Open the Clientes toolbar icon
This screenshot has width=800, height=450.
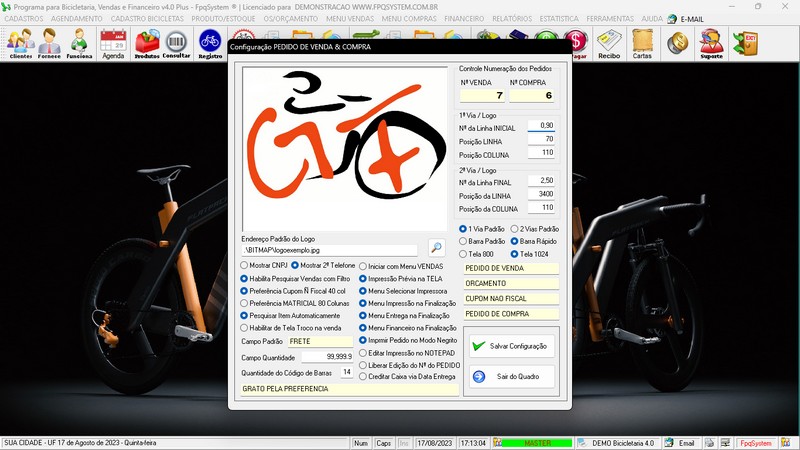[x=20, y=43]
